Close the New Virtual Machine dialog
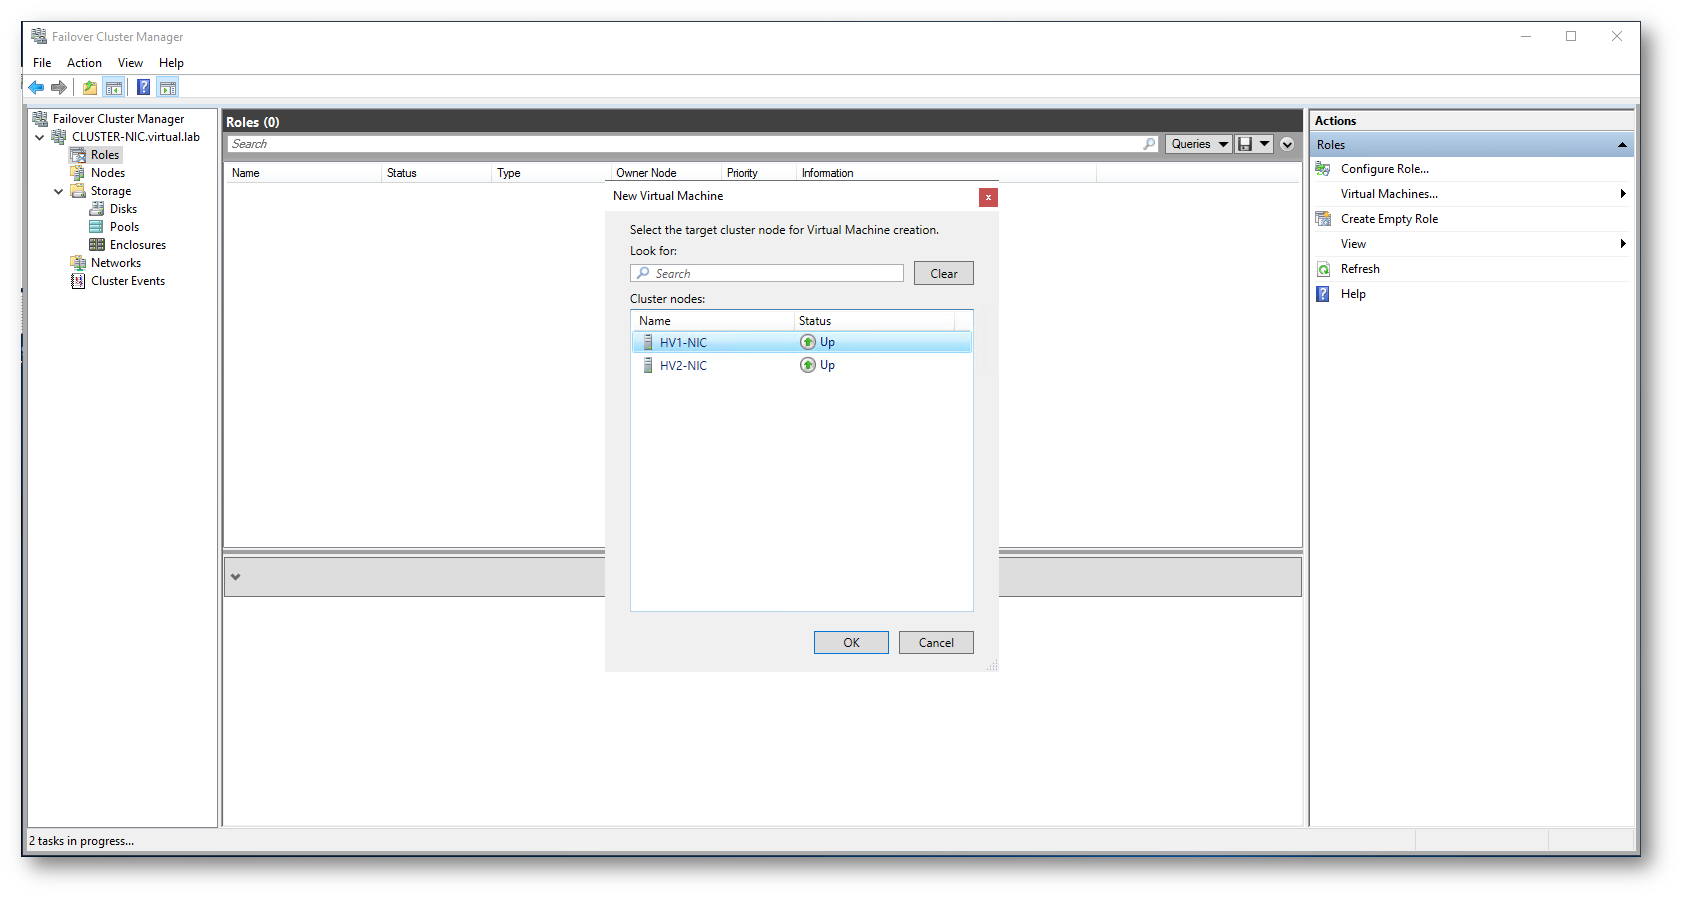Screen dimensions: 1683x899 point(988,197)
